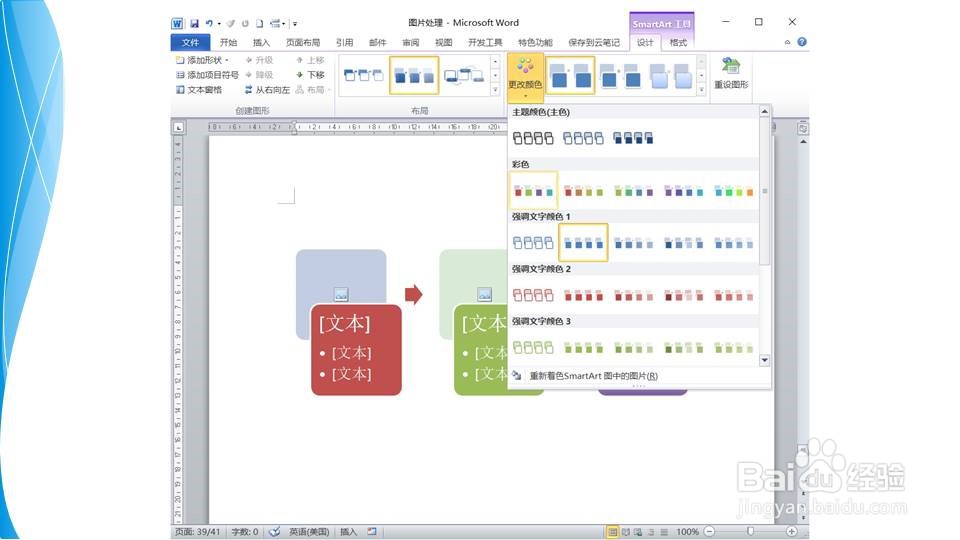Click 下移 move down button

click(310, 75)
